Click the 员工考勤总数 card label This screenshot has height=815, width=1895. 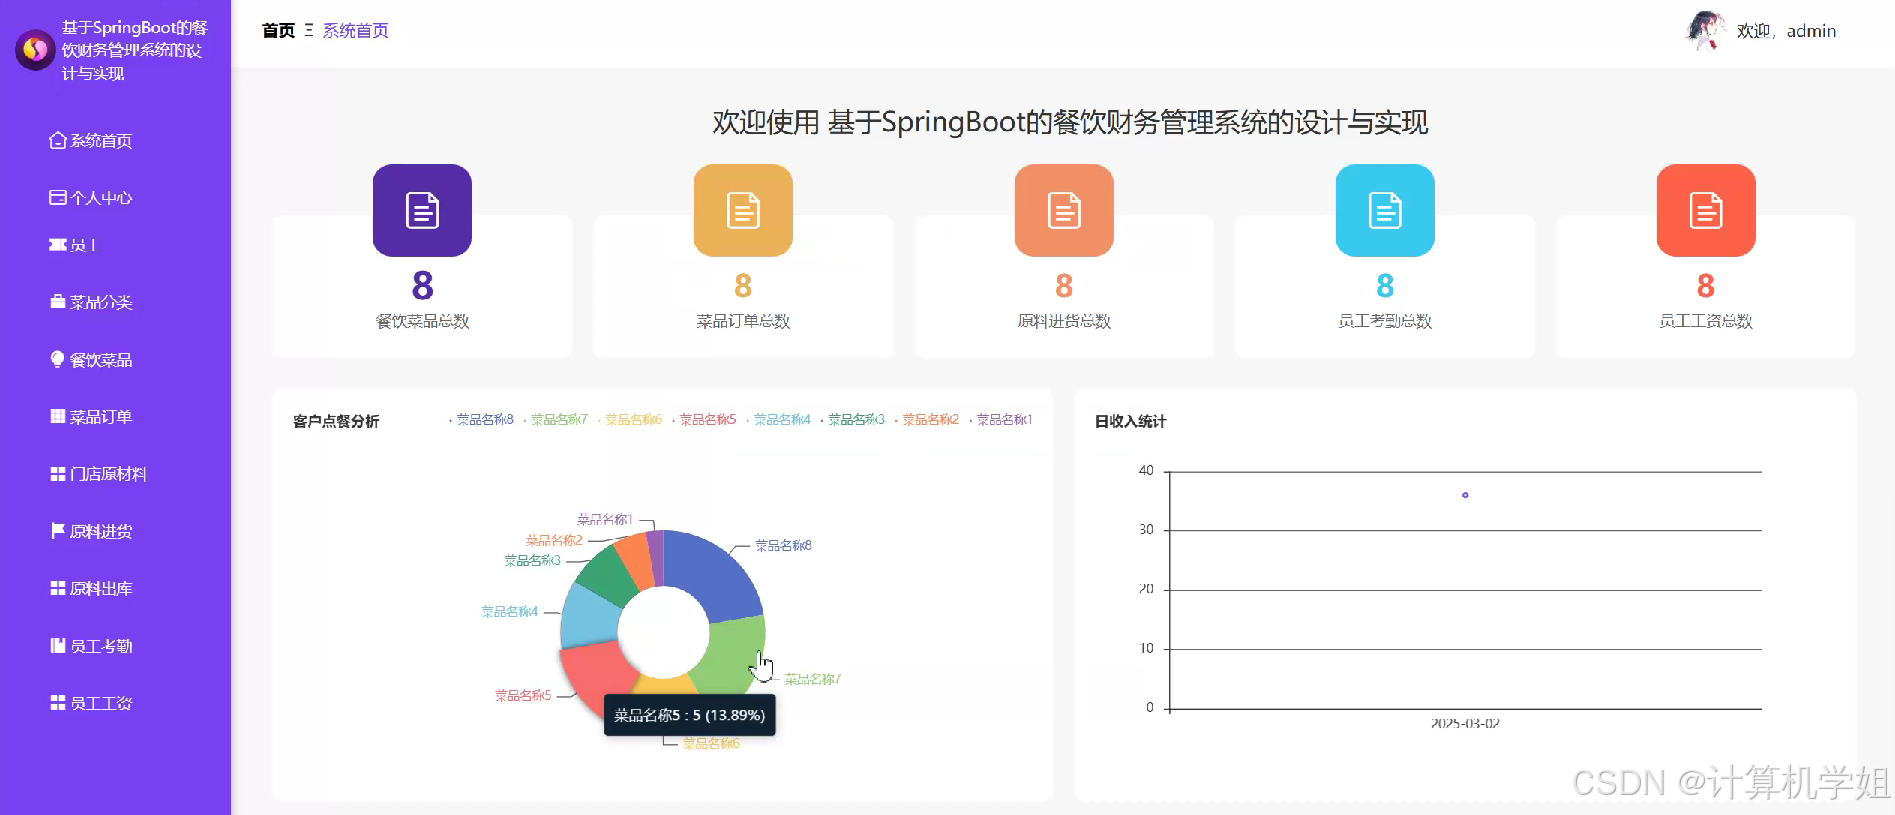tap(1385, 321)
